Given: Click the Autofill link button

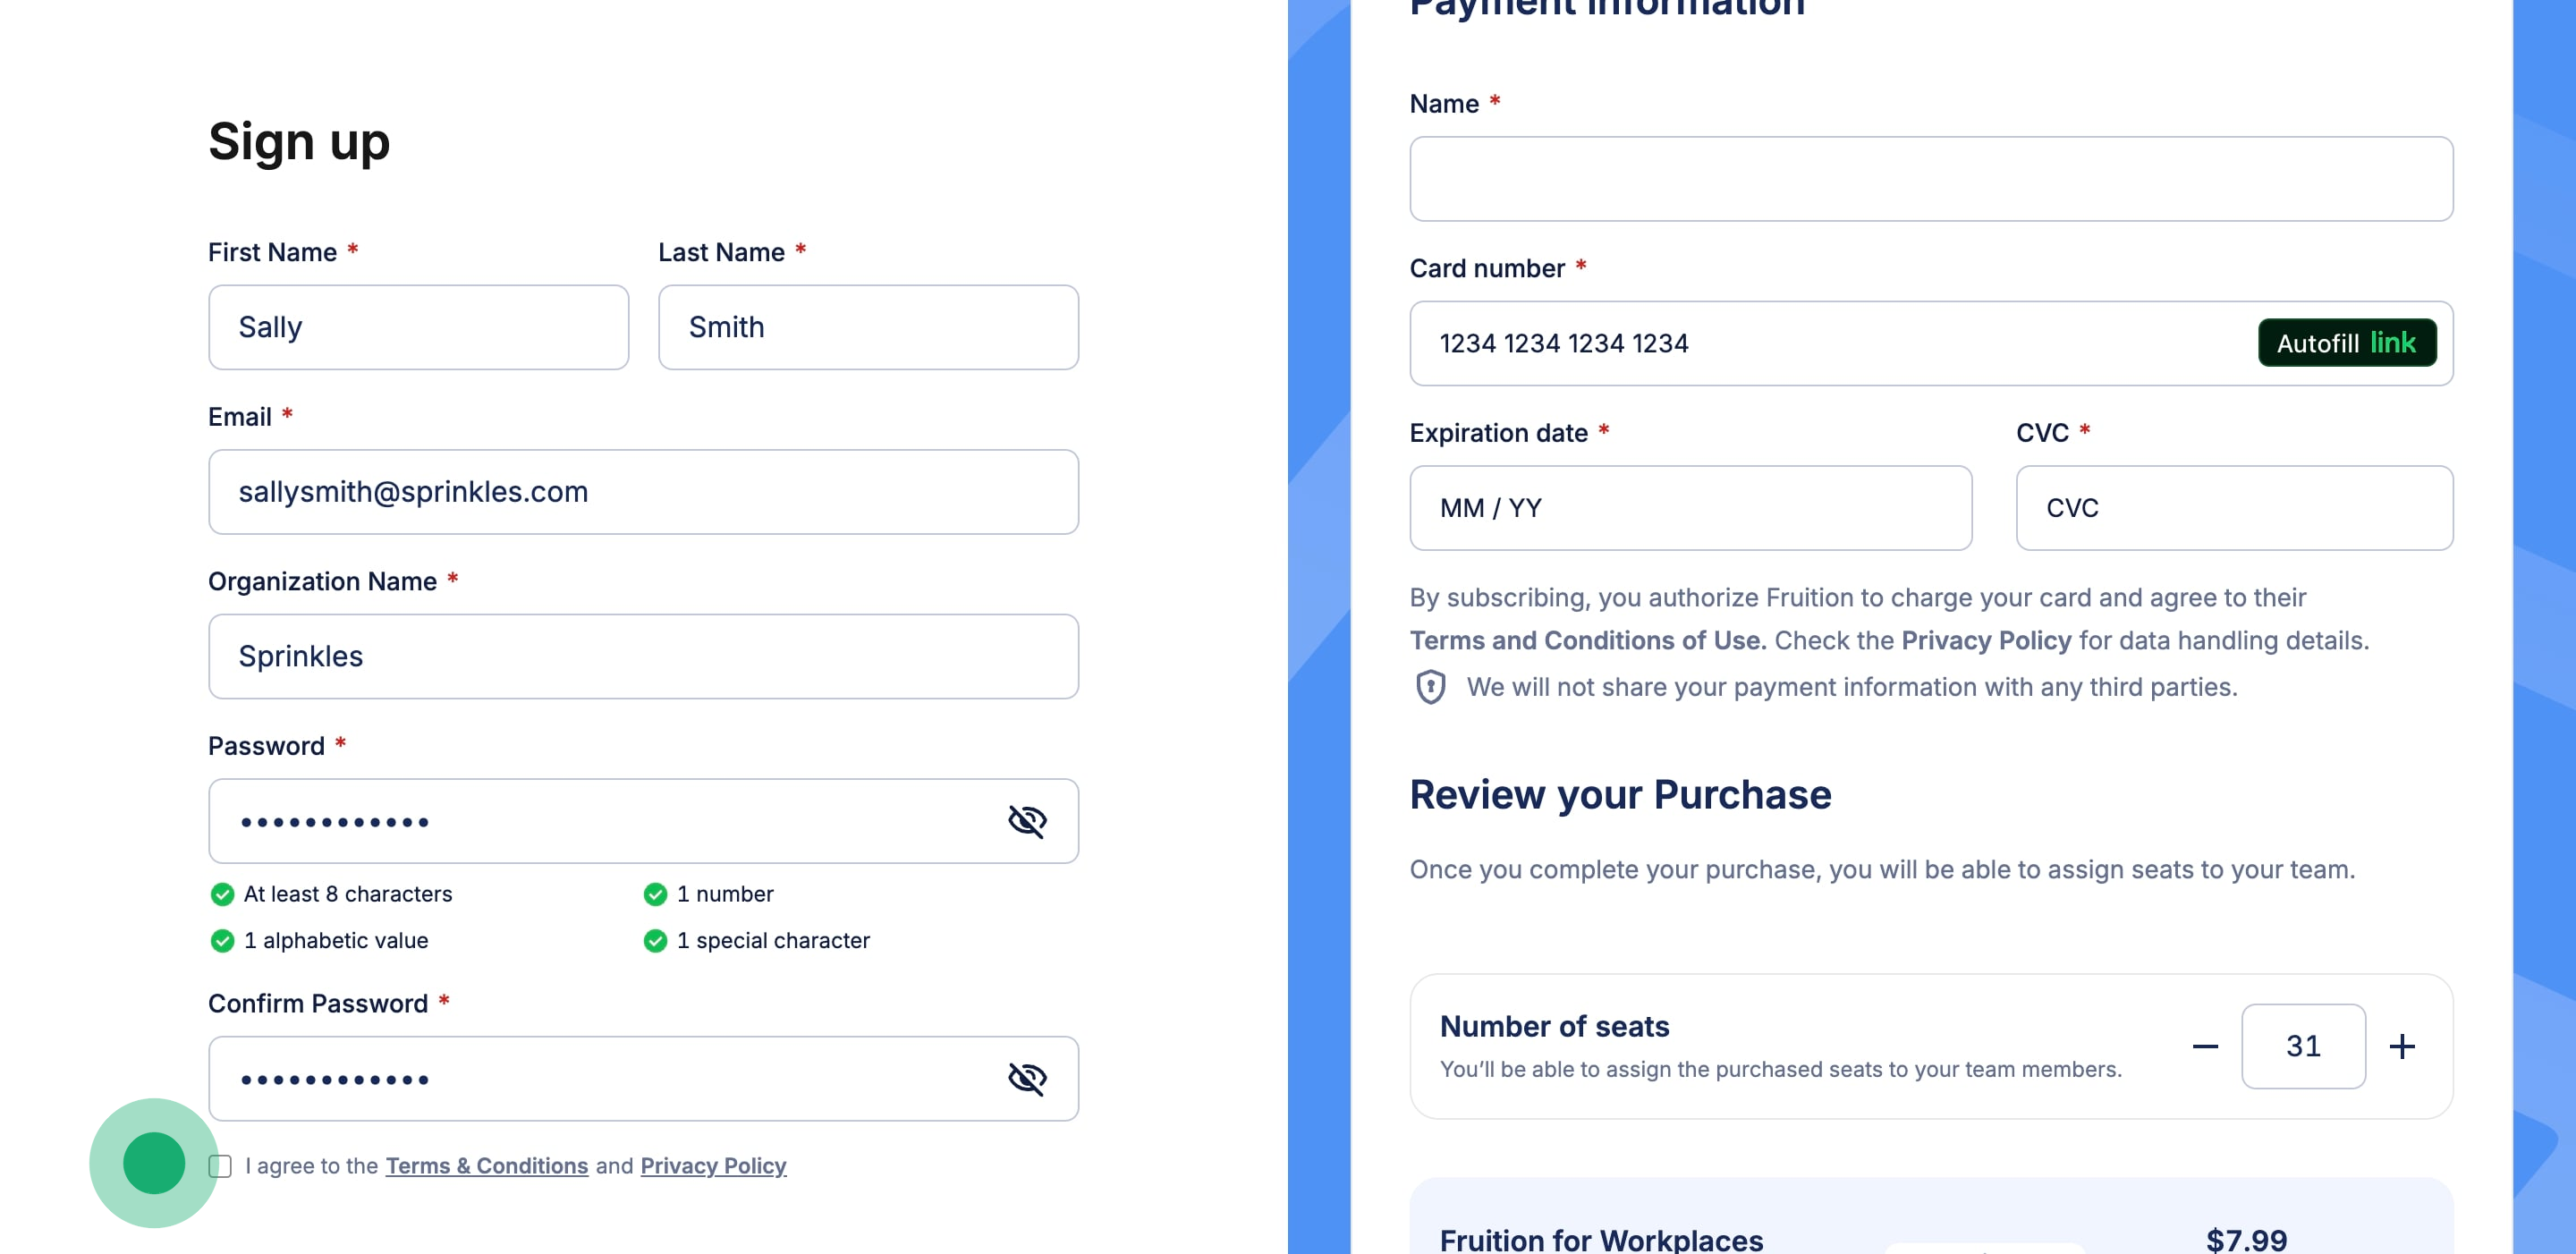Looking at the screenshot, I should click(2346, 343).
